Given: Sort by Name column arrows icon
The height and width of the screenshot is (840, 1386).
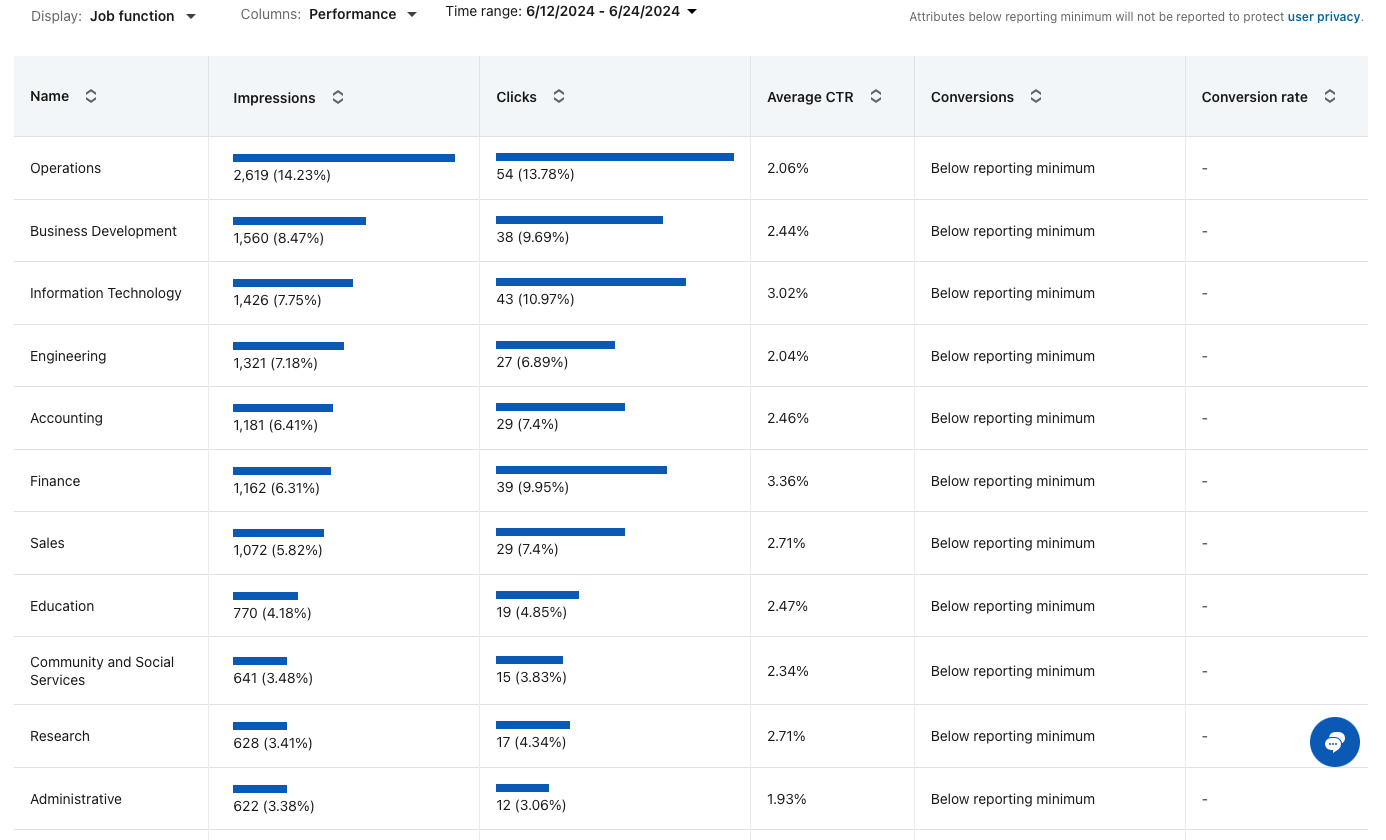Looking at the screenshot, I should point(91,96).
